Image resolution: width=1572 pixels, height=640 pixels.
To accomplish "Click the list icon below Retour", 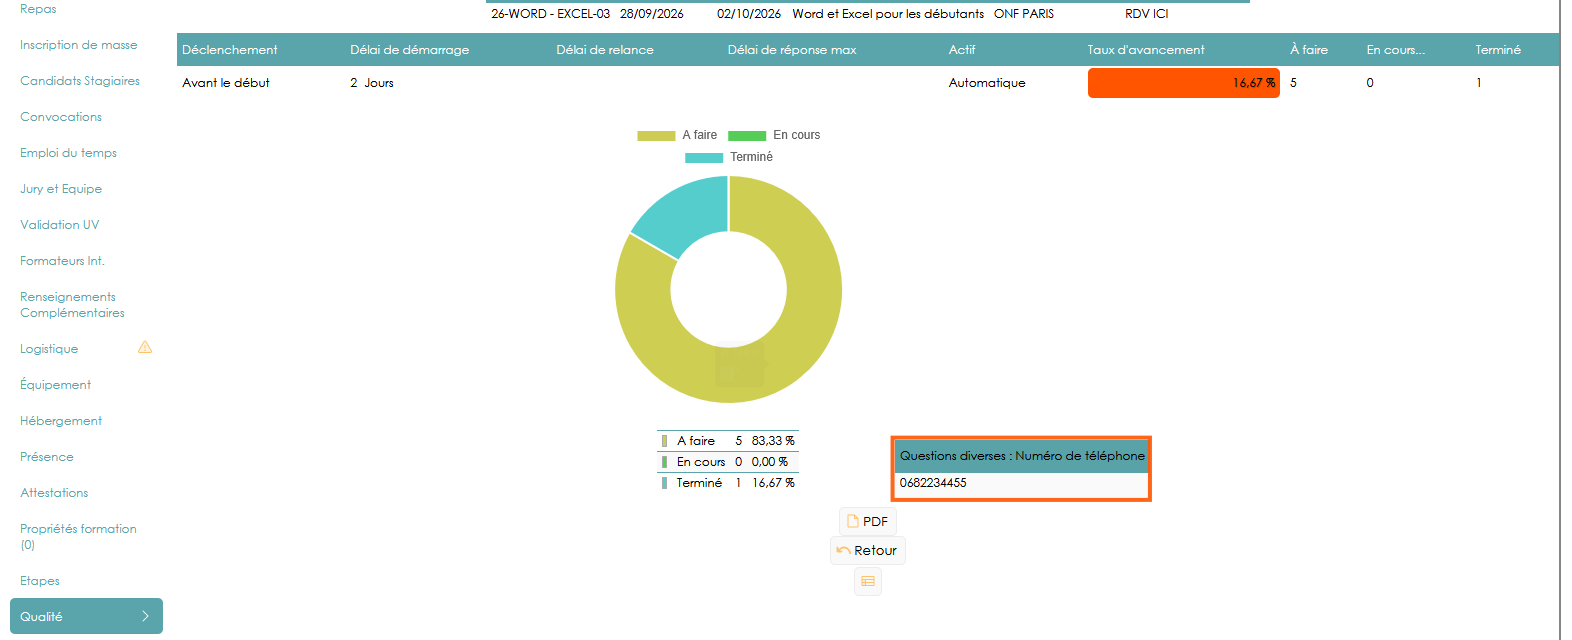I will 868,581.
